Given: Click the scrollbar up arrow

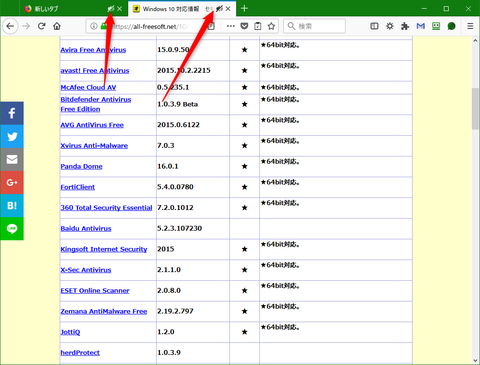Looking at the screenshot, I should coord(475,41).
